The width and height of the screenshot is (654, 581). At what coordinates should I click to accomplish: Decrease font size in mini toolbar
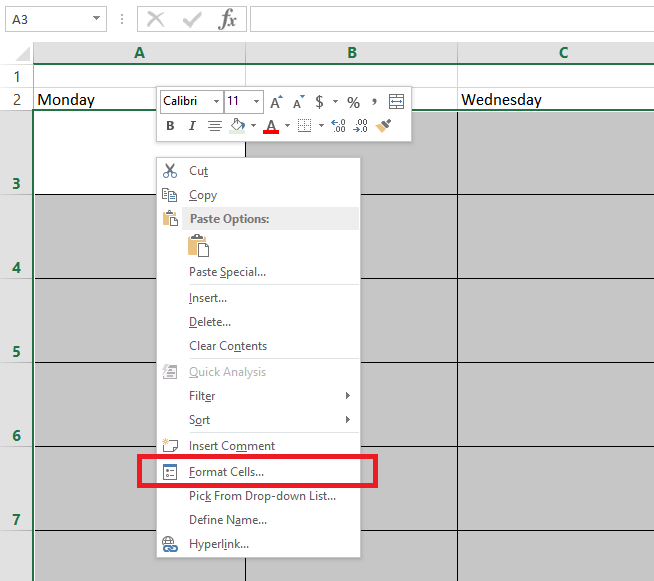tap(298, 102)
